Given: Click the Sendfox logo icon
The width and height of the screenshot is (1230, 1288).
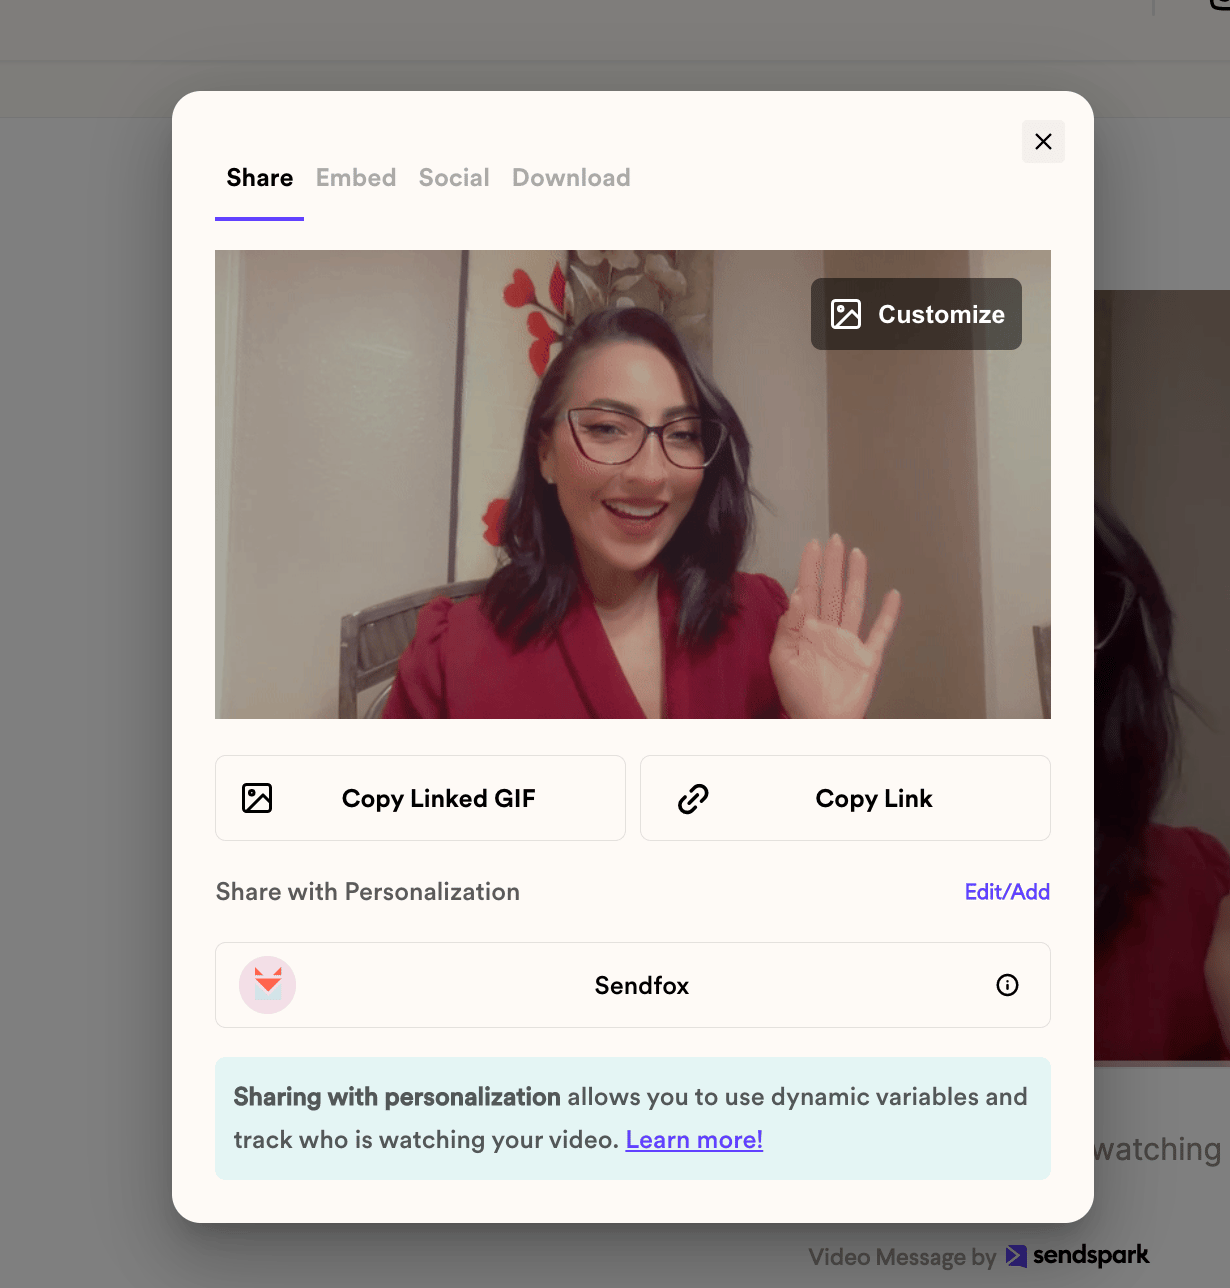Looking at the screenshot, I should coord(268,985).
